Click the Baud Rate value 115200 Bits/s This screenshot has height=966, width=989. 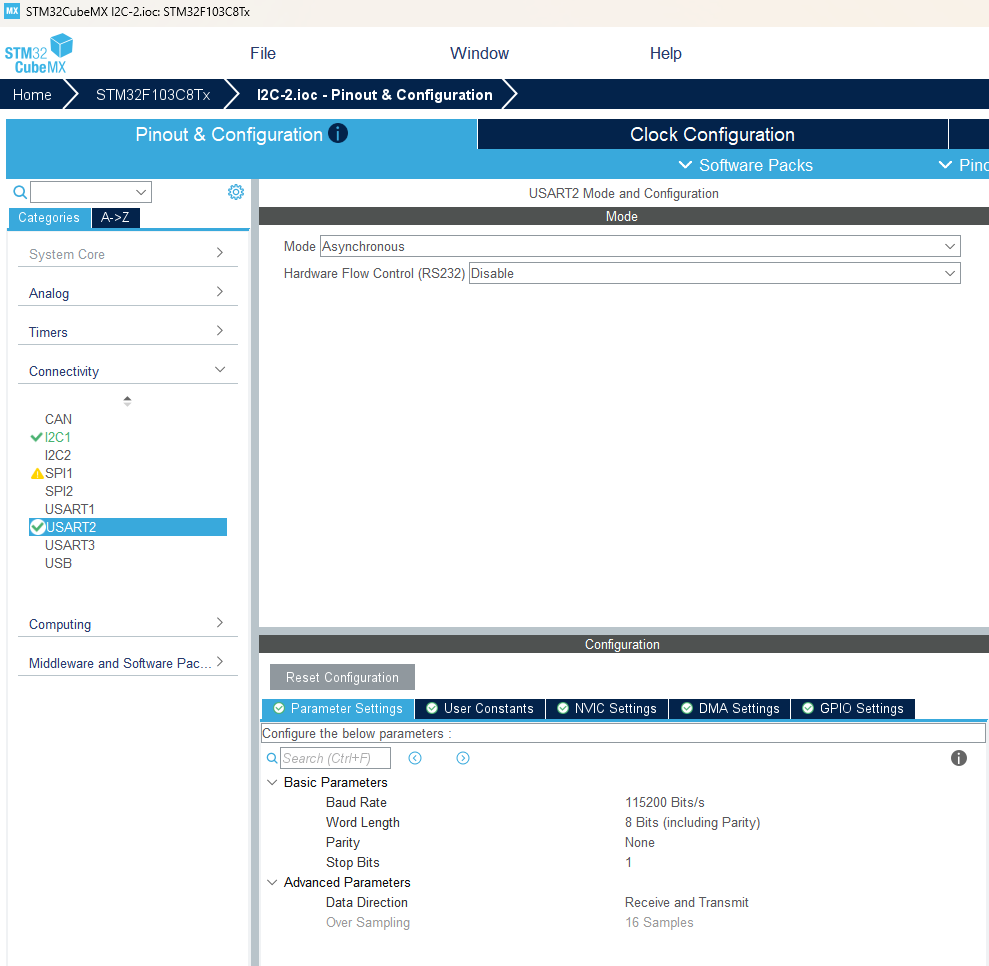coord(665,802)
